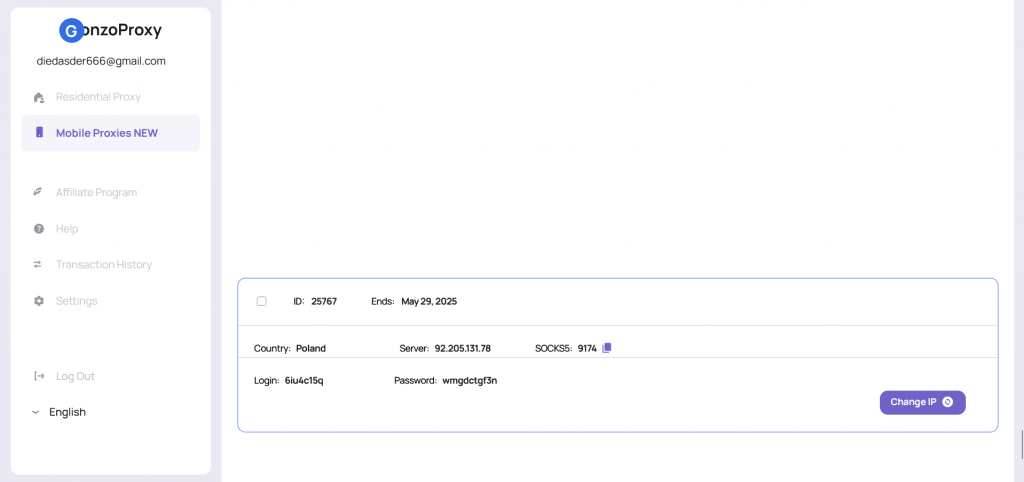The image size is (1024, 482).
Task: Click the GonzoProxy logo
Action: [110, 30]
